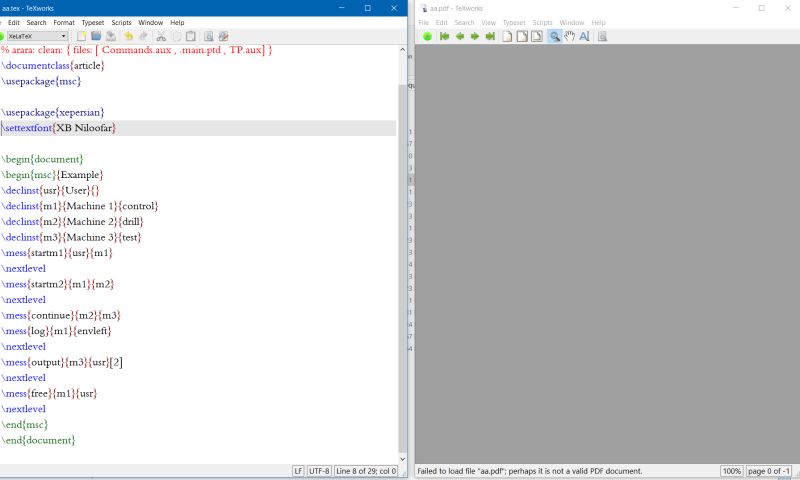Click LF line ending indicator in status bar
The width and height of the screenshot is (800, 480).
point(298,471)
